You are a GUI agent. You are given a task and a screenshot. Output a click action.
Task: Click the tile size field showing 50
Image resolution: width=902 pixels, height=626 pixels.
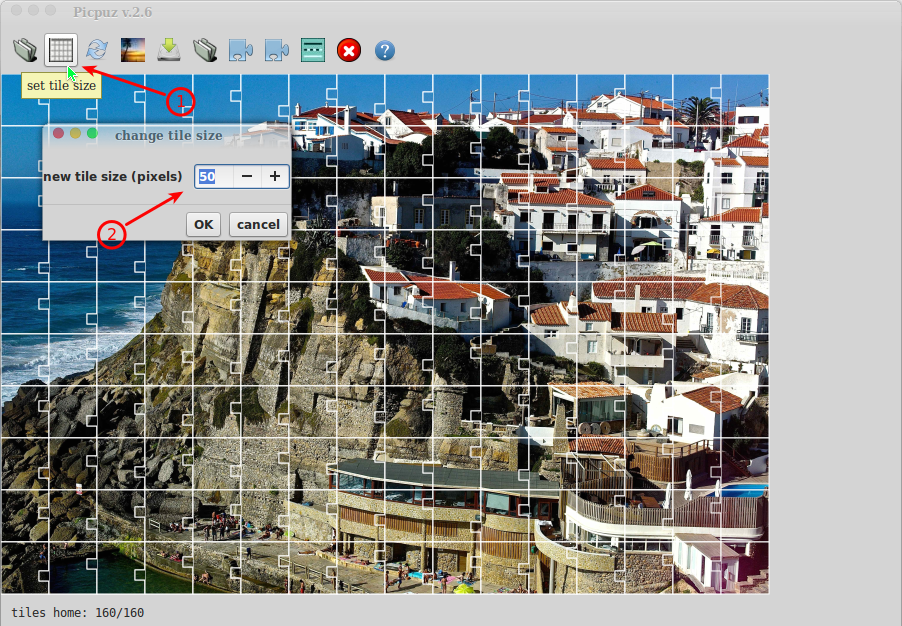point(214,176)
